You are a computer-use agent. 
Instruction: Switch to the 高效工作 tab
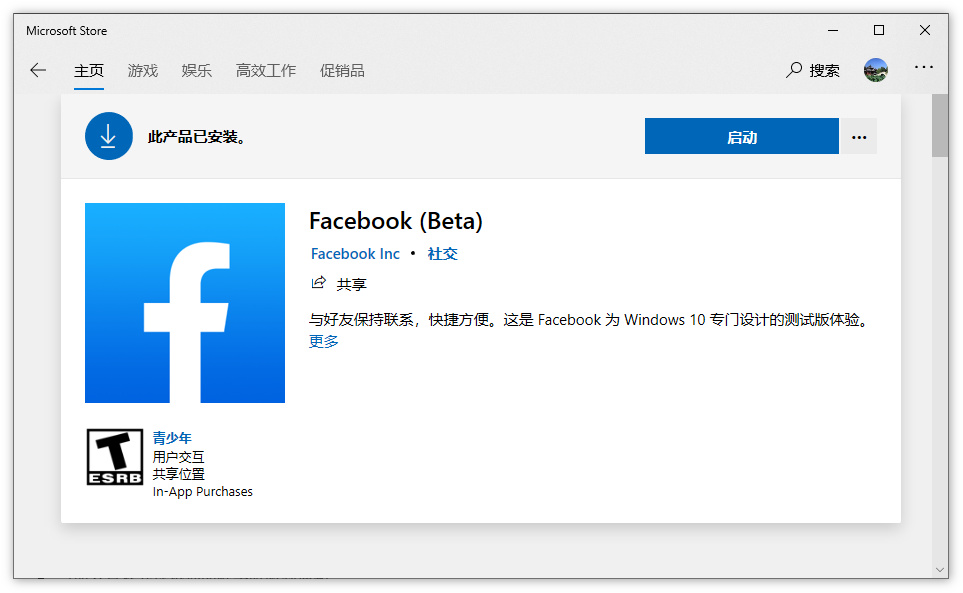pos(265,70)
